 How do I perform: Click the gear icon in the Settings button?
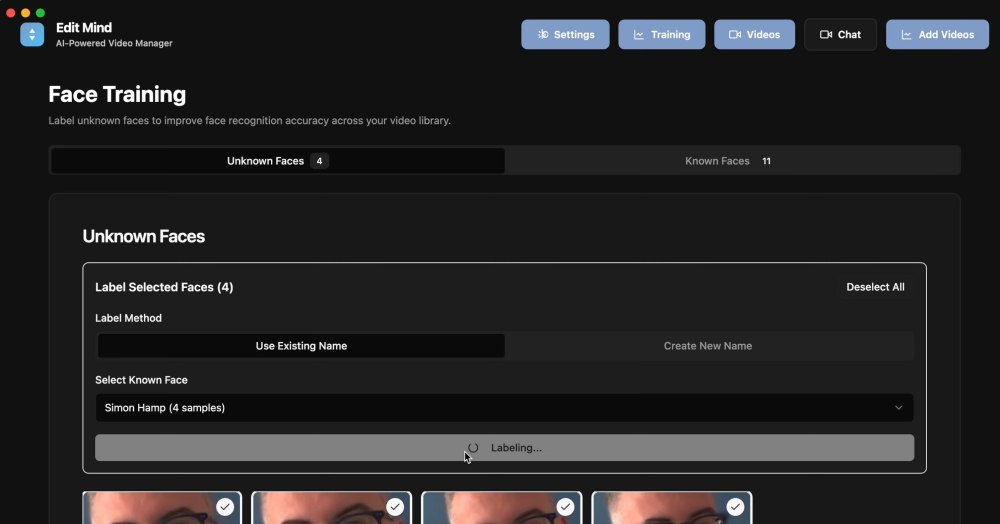[542, 35]
